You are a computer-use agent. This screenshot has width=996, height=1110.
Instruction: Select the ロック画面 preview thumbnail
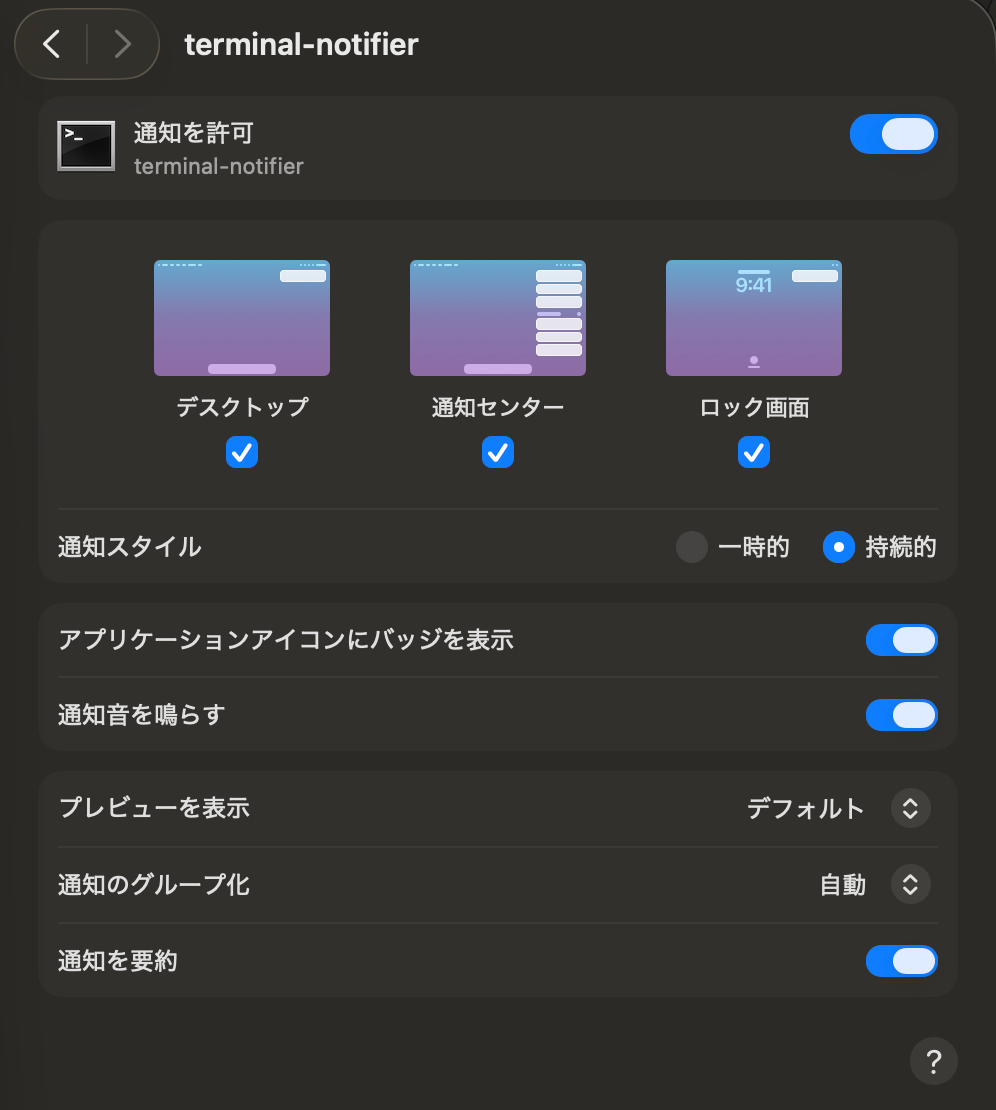(x=753, y=317)
